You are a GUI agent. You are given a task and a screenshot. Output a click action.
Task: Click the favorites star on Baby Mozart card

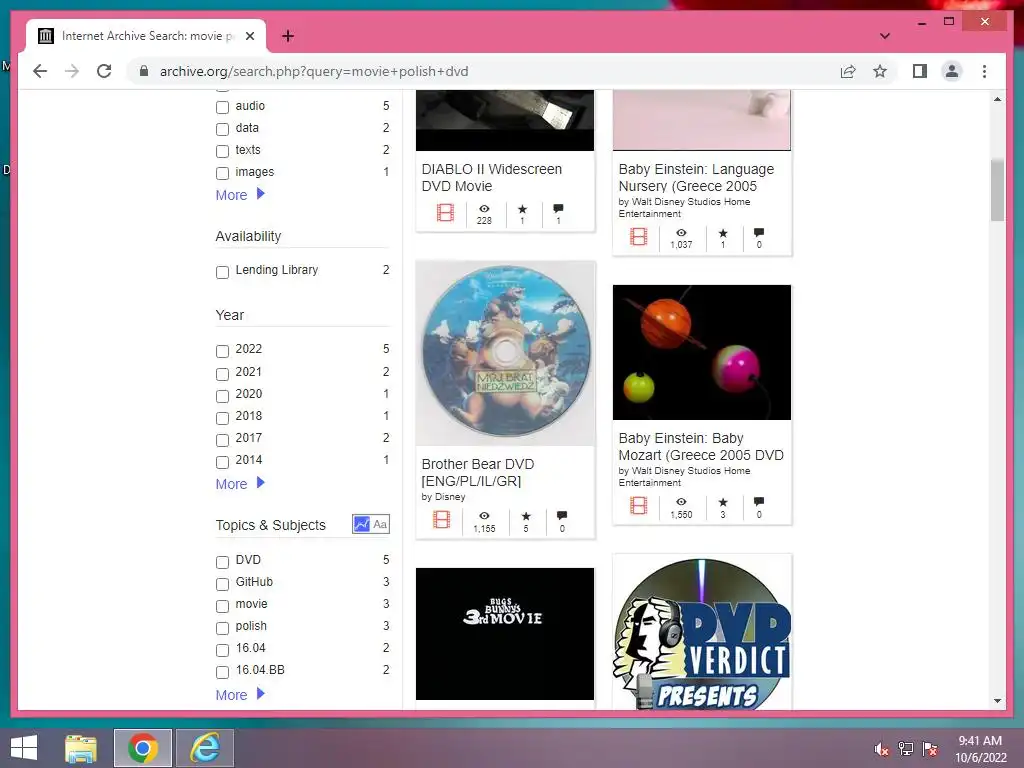(723, 502)
